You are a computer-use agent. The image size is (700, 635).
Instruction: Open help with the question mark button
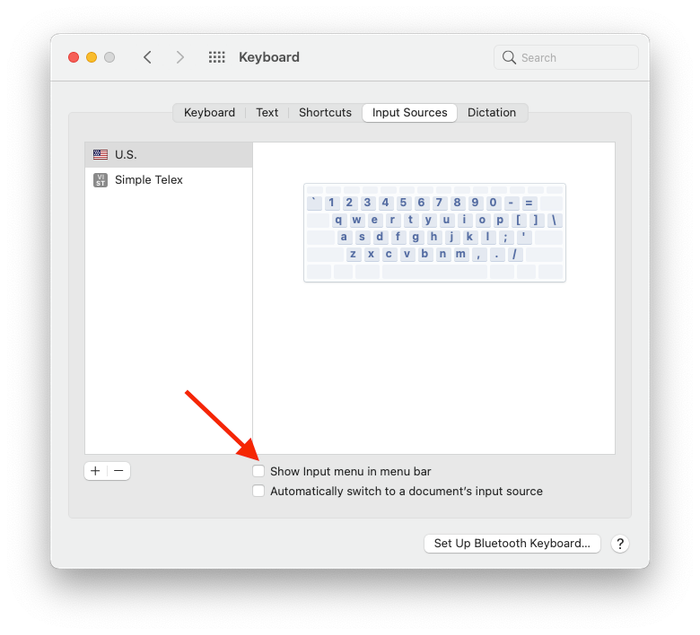coord(620,543)
